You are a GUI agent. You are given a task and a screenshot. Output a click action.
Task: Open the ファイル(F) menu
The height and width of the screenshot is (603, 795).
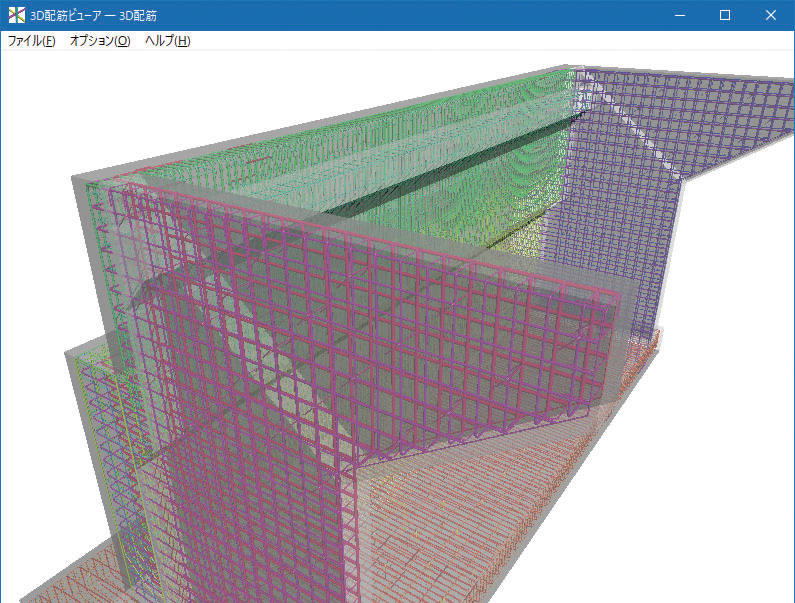coord(31,41)
